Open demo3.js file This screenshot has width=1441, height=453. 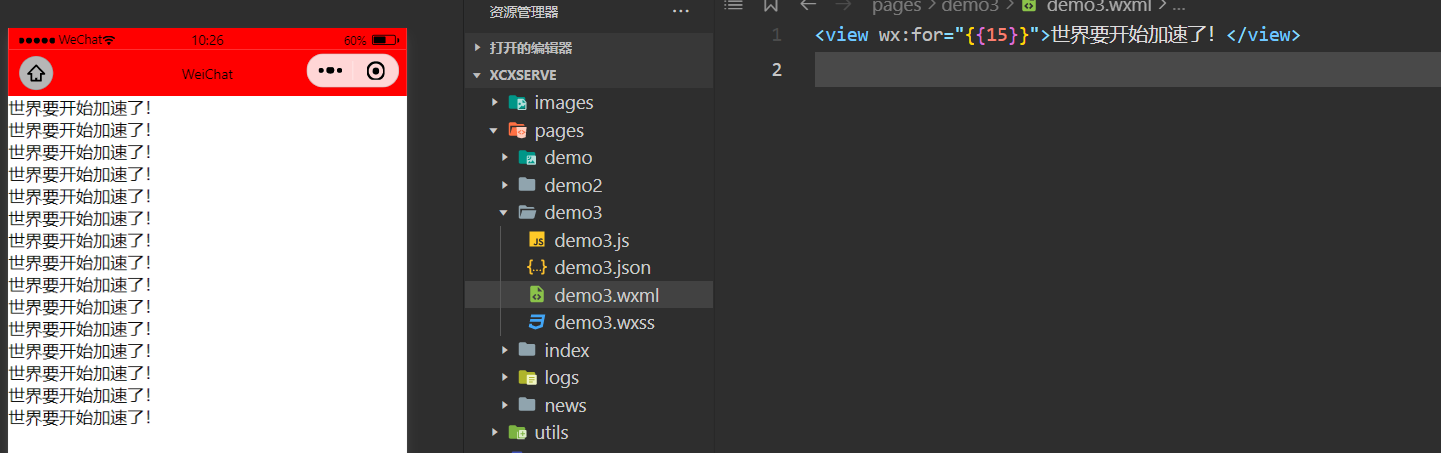point(591,240)
